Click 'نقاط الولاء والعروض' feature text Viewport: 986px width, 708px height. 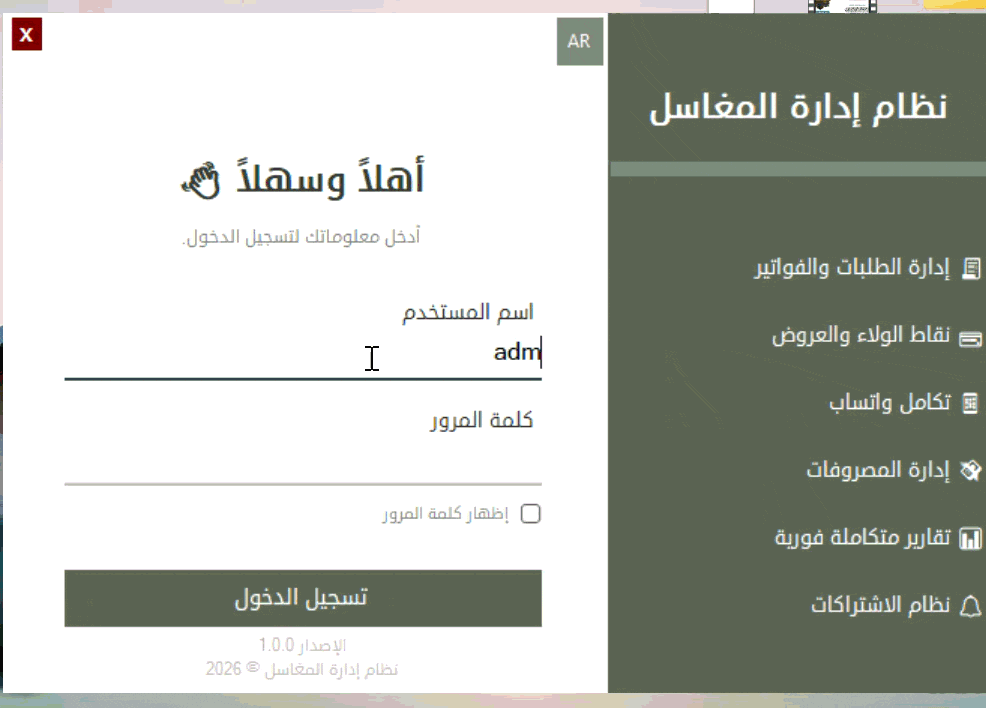click(861, 335)
